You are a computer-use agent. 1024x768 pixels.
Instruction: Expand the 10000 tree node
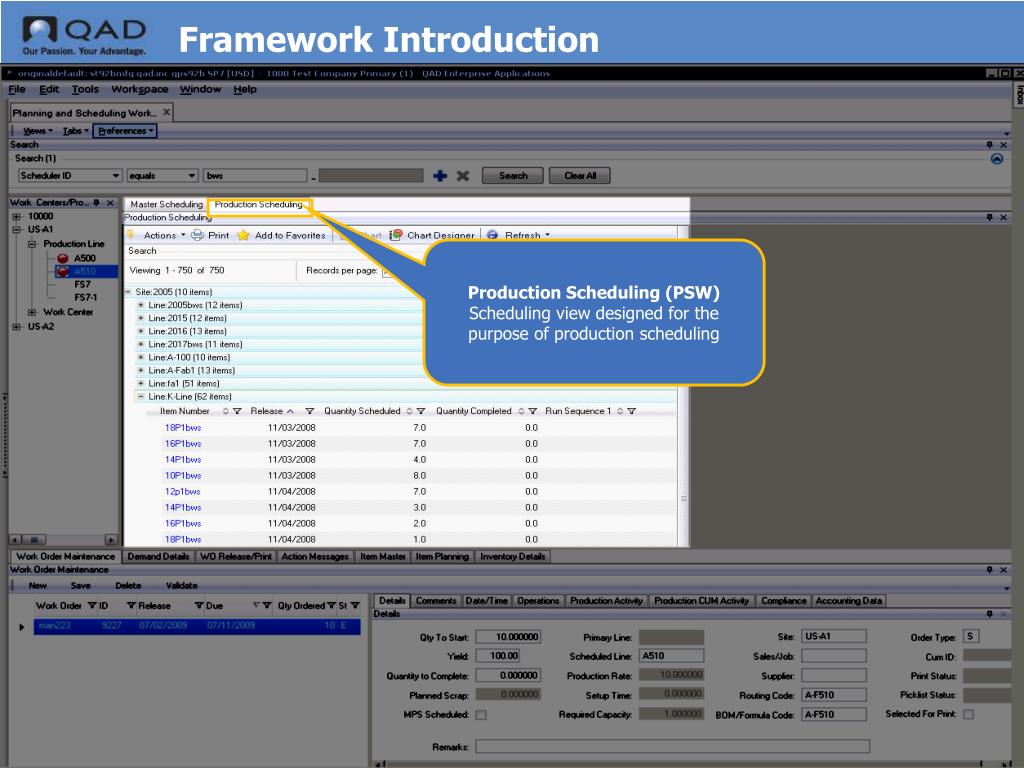click(x=17, y=216)
